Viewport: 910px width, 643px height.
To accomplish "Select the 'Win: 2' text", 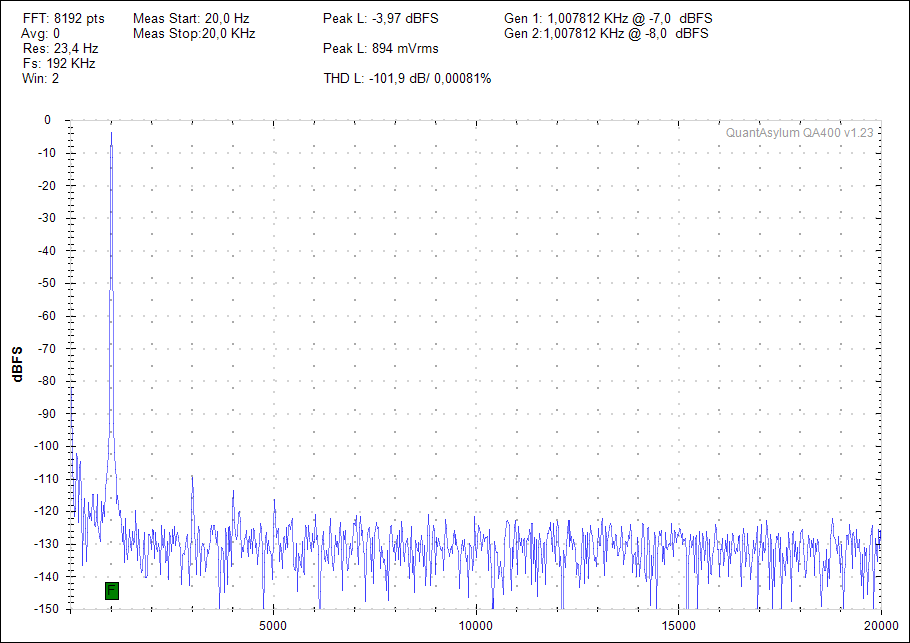I will click(x=41, y=79).
